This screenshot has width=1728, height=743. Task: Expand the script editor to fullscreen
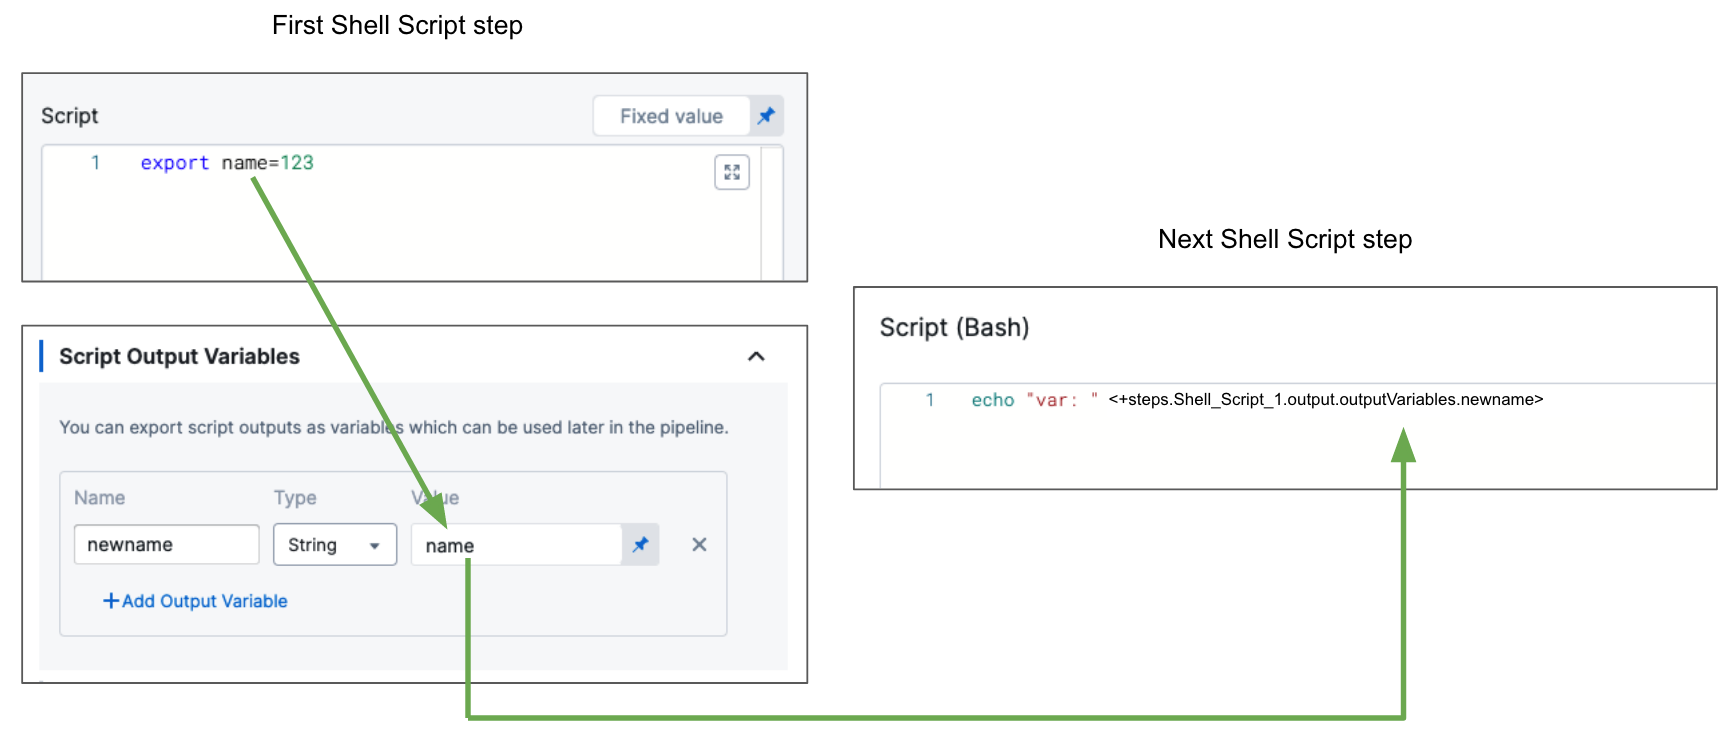732,173
